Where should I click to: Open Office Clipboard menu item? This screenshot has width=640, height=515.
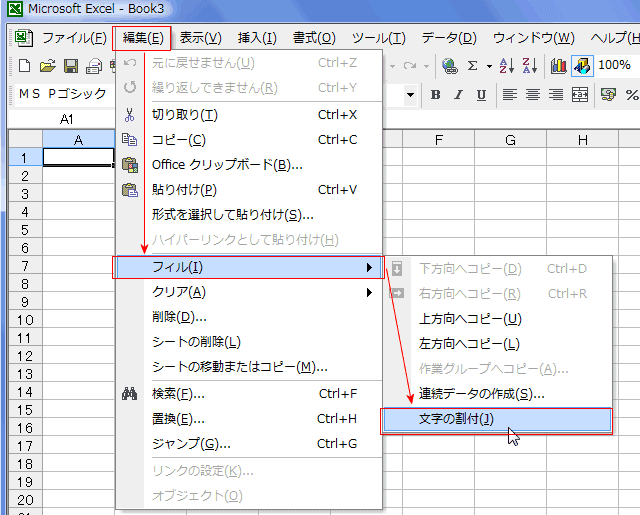click(249, 165)
